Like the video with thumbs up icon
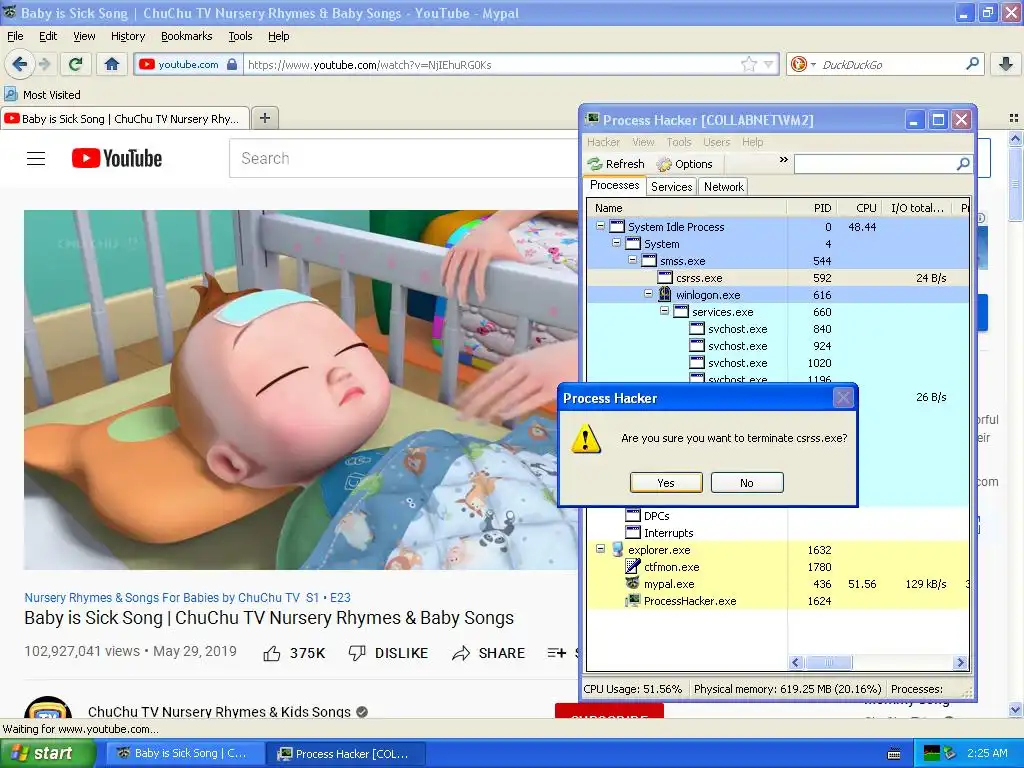The width and height of the screenshot is (1024, 768). click(x=272, y=653)
